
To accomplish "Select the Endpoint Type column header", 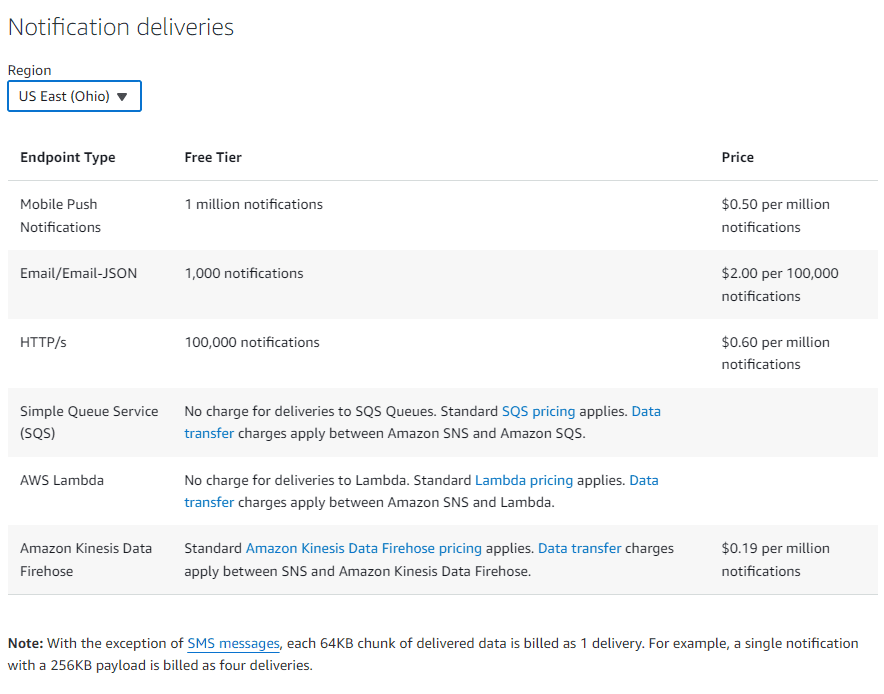I will coord(68,157).
